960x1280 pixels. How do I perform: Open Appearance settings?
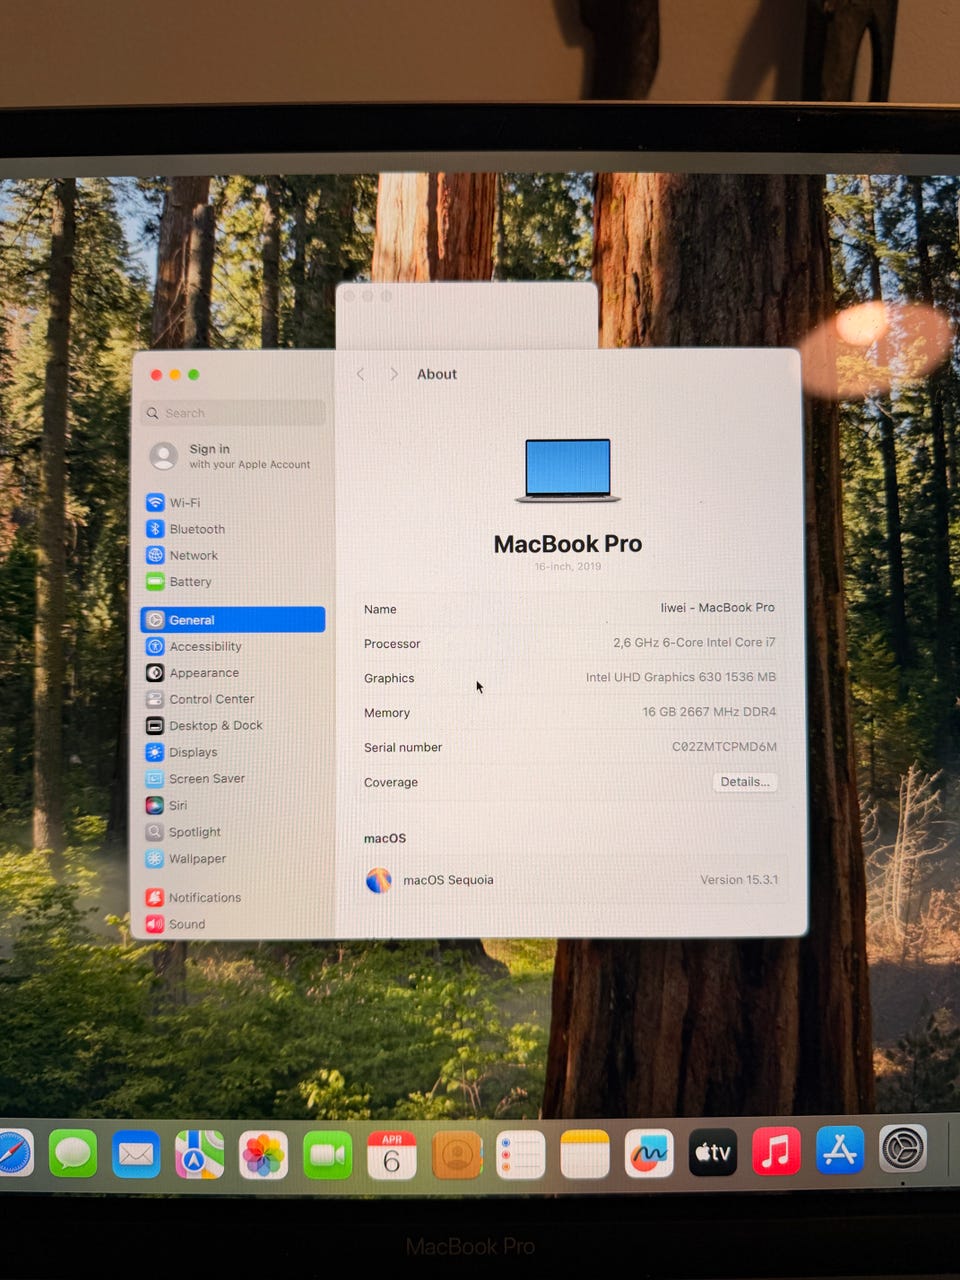(x=232, y=673)
